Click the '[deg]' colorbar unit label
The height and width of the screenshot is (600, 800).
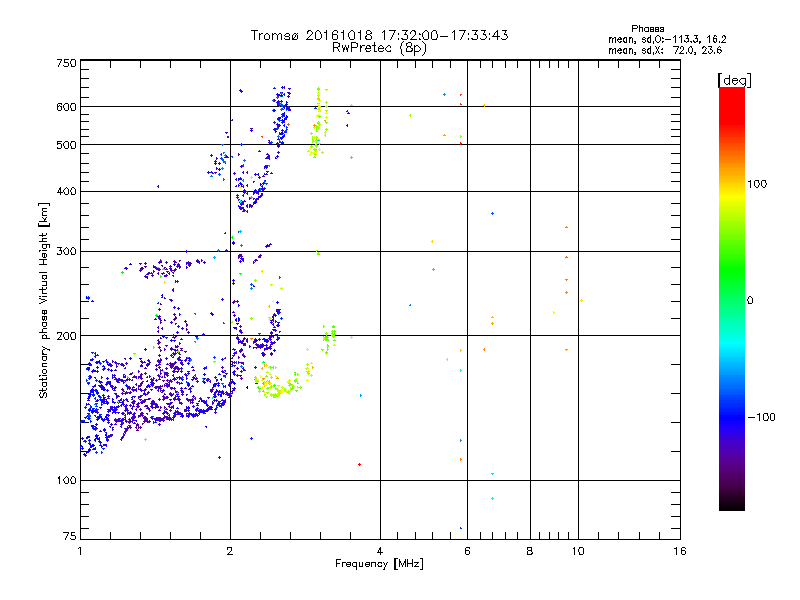pyautogui.click(x=734, y=80)
